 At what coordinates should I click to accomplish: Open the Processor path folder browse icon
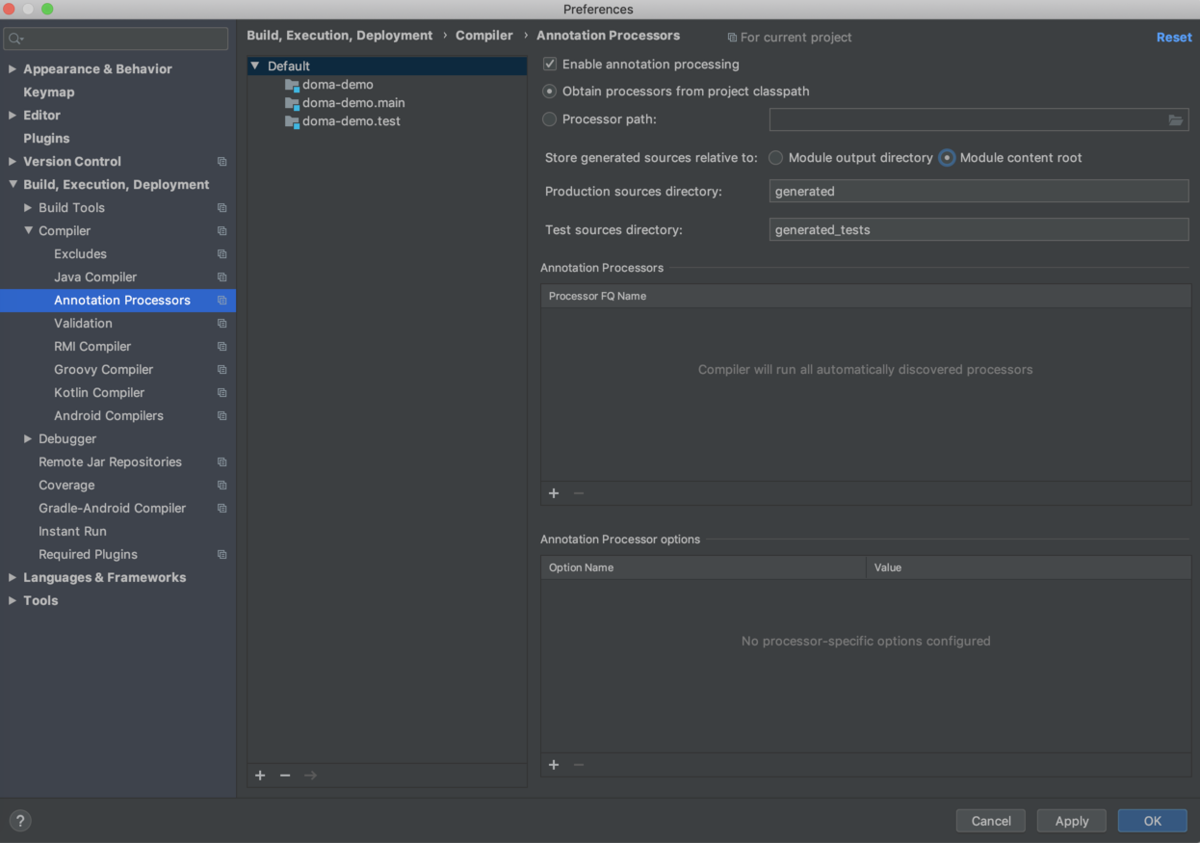coord(1177,119)
